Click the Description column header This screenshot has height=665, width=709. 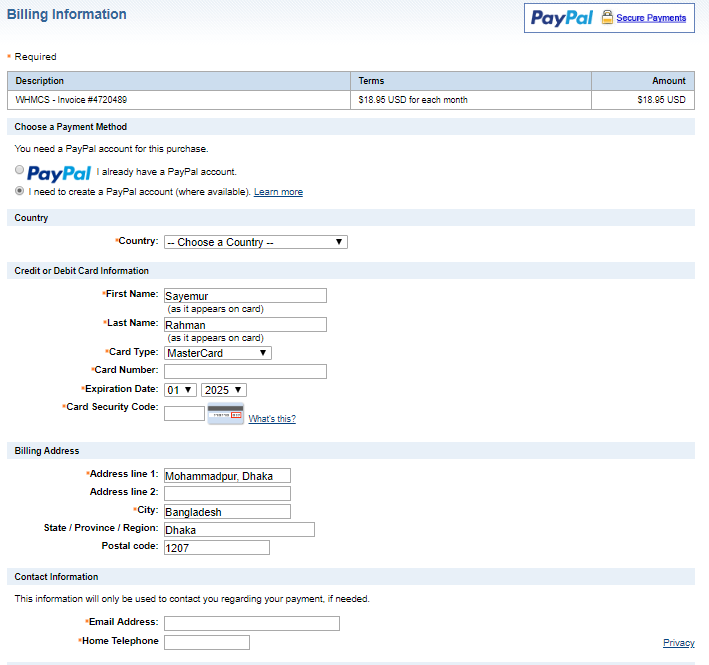click(x=179, y=81)
